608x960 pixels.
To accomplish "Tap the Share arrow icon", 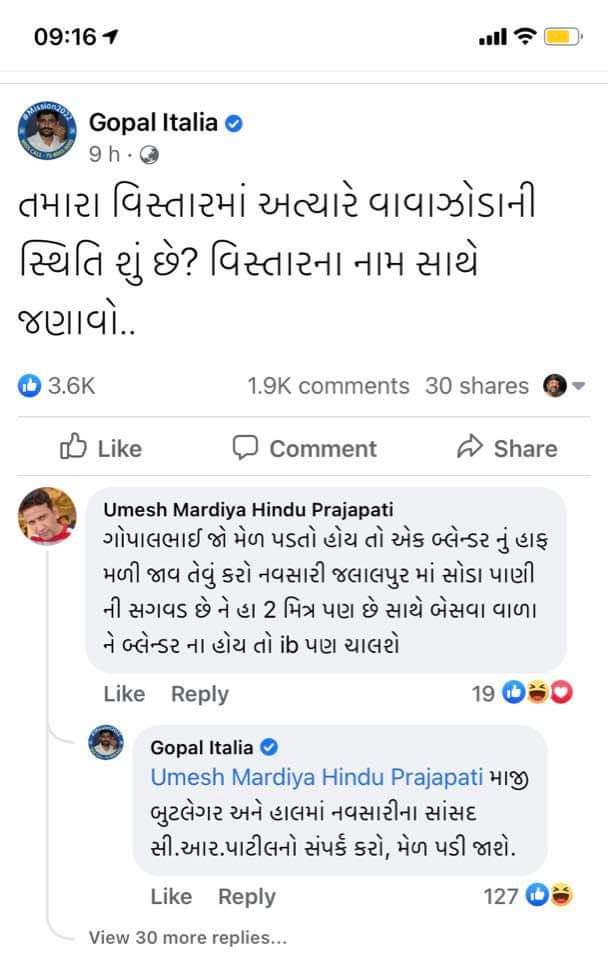I will point(469,447).
